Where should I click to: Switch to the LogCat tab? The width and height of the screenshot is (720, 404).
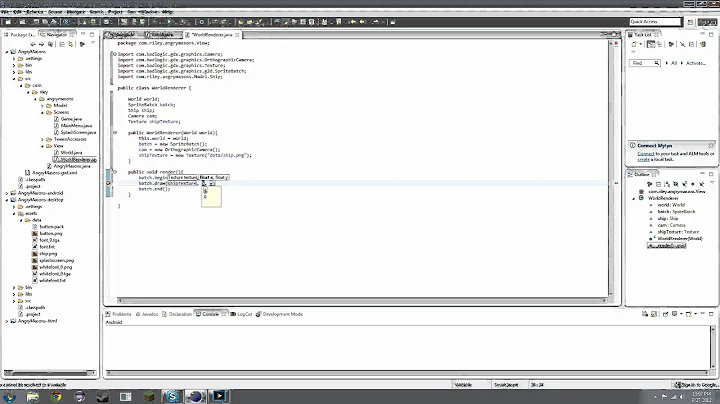(x=241, y=314)
